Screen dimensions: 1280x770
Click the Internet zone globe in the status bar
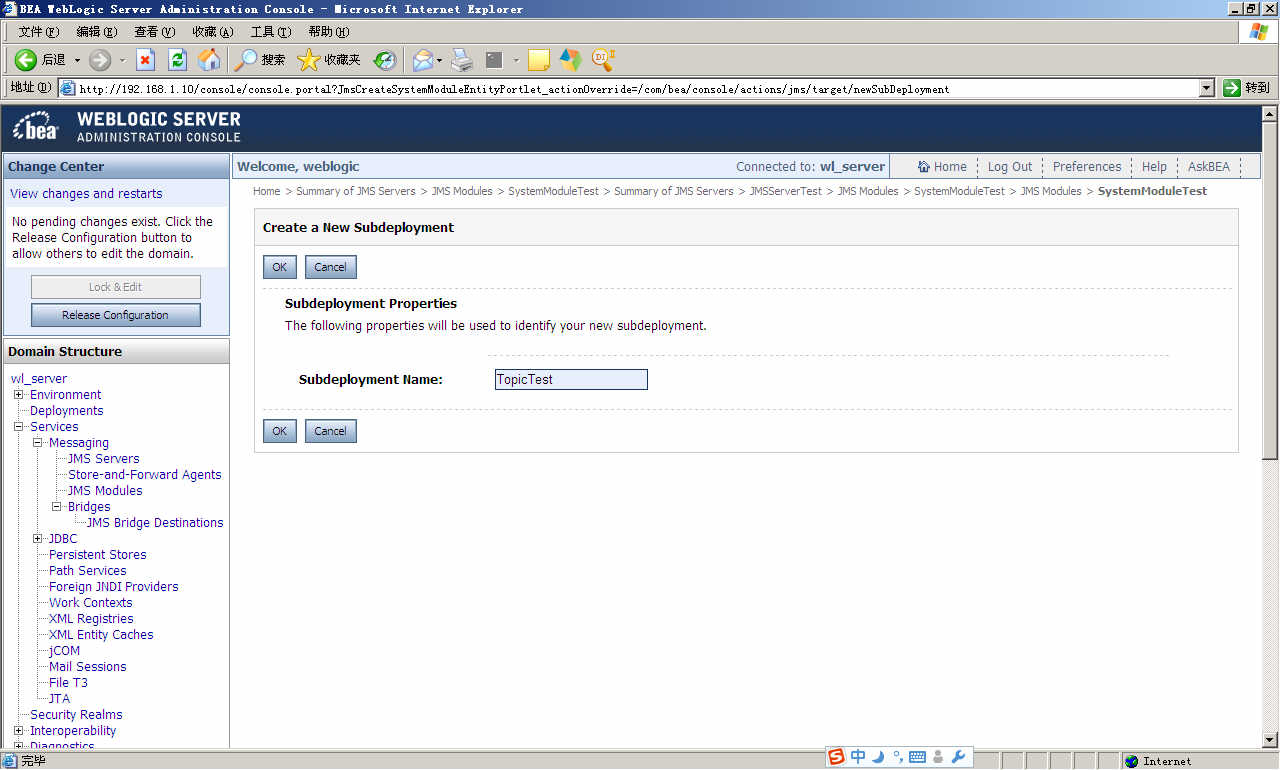[1132, 761]
